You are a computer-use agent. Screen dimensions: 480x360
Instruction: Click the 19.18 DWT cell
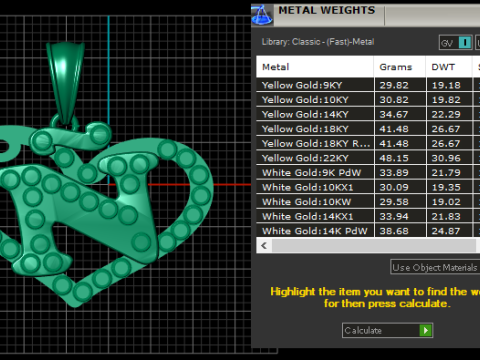(x=449, y=85)
